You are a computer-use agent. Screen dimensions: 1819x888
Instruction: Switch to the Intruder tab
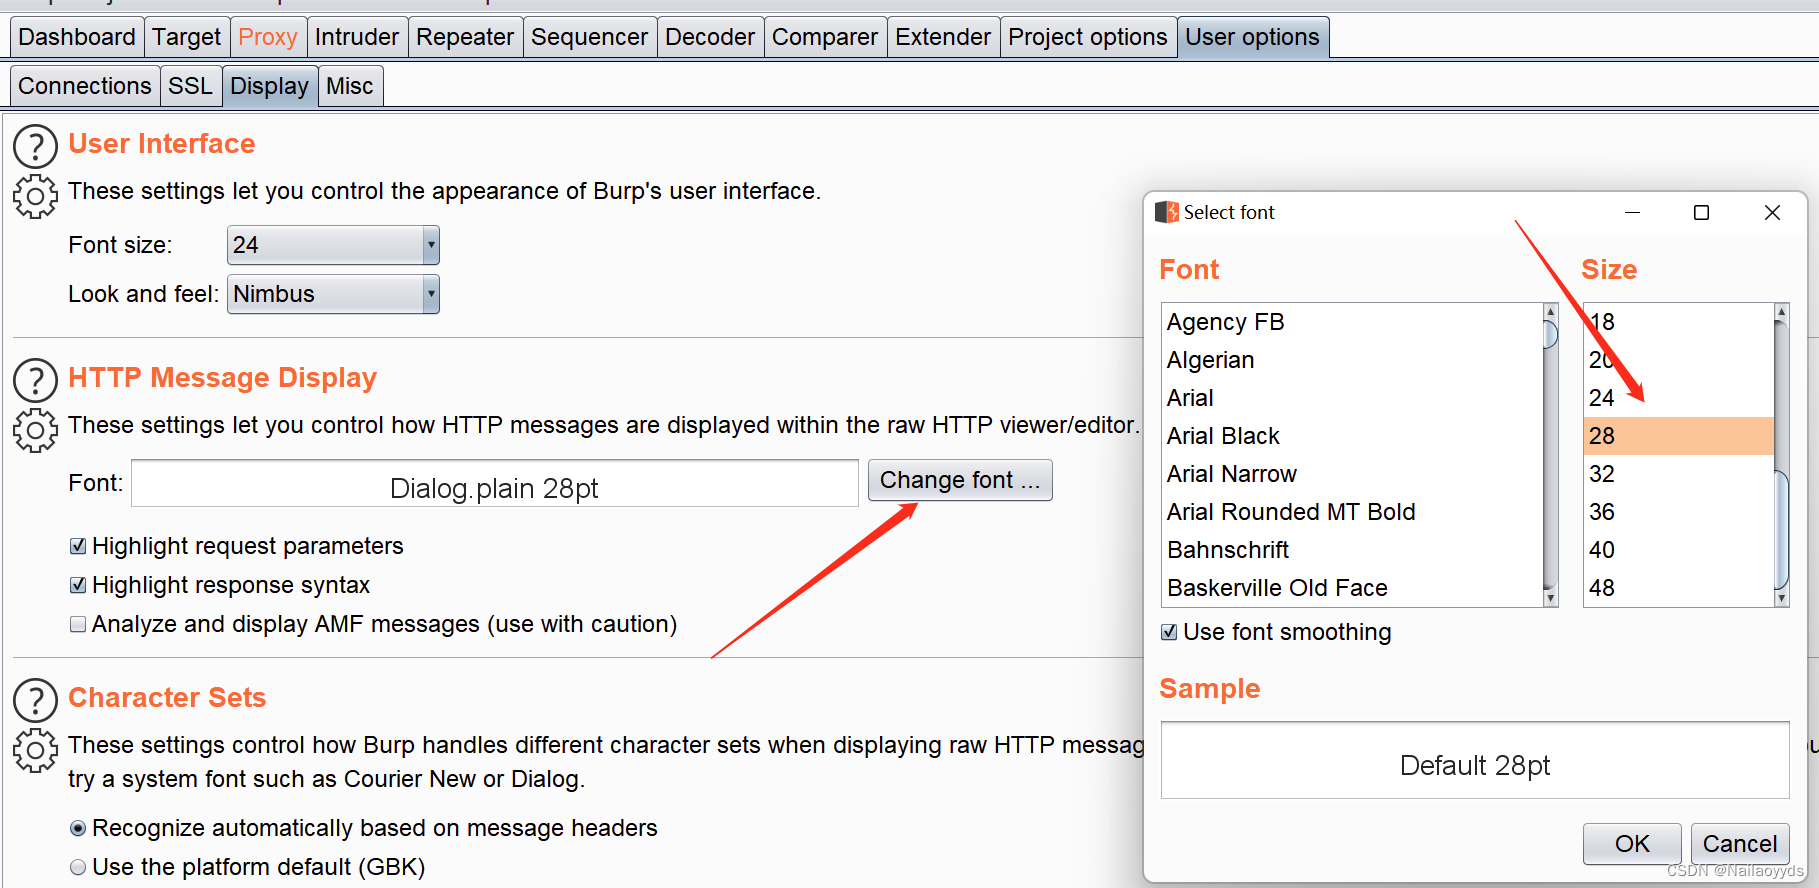click(x=356, y=37)
